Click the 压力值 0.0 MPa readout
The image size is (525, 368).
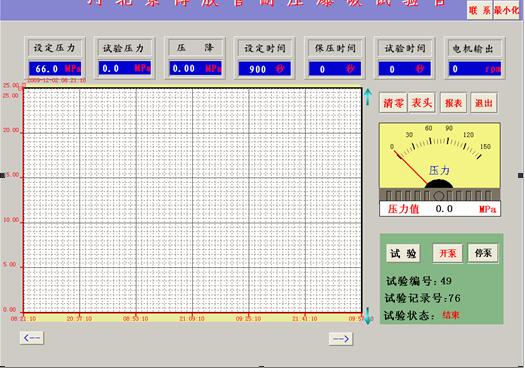tap(440, 209)
